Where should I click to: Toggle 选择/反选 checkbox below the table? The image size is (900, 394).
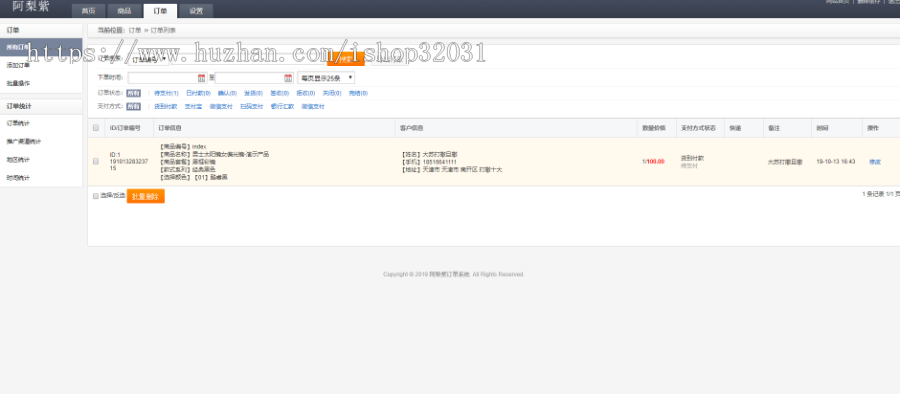[x=96, y=196]
